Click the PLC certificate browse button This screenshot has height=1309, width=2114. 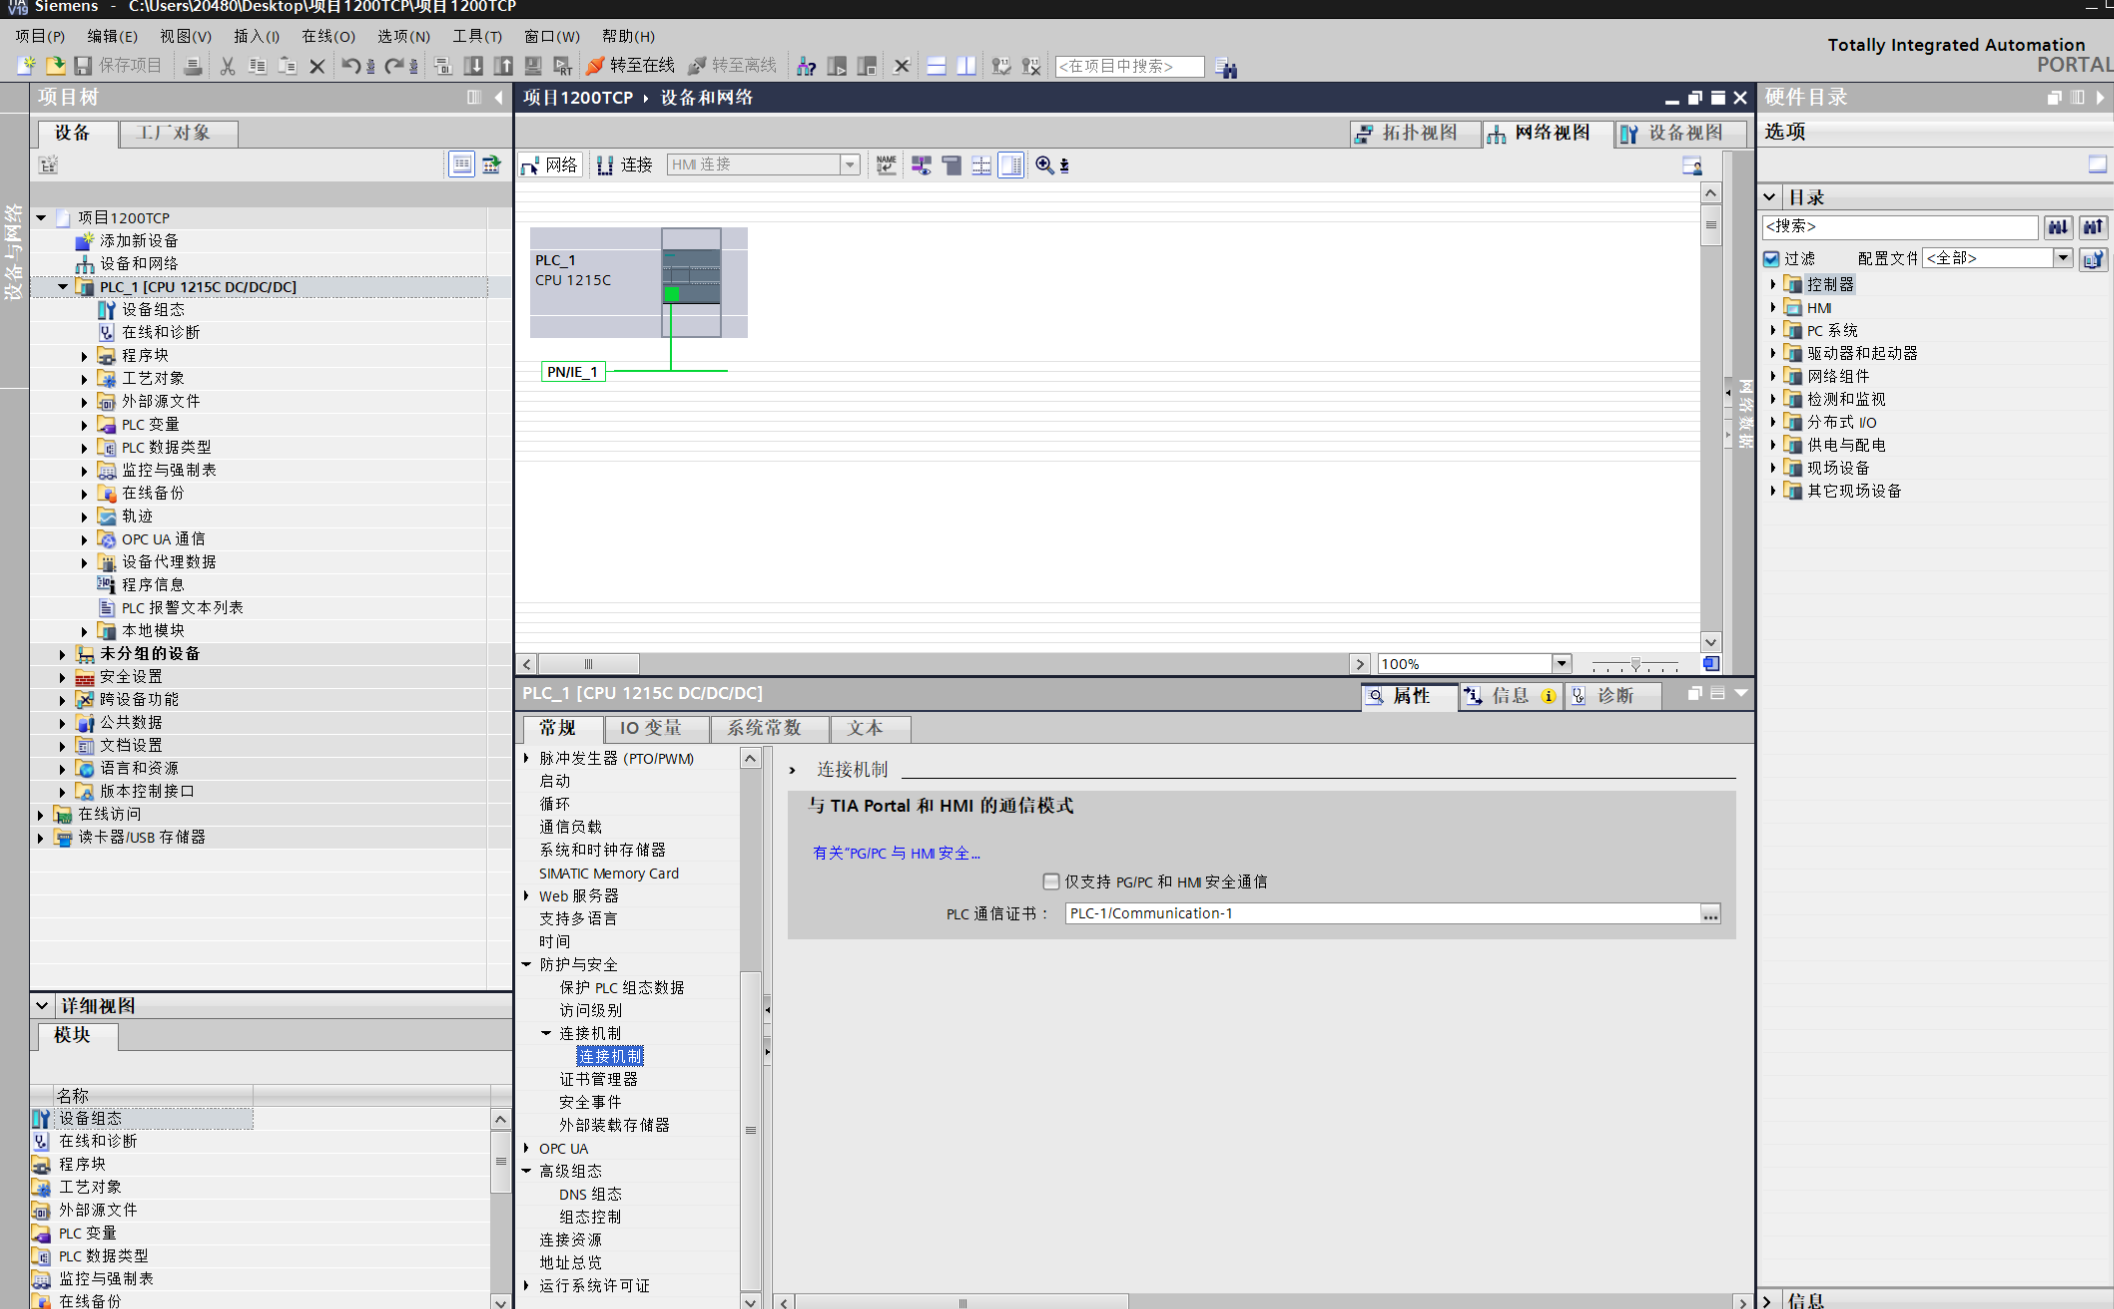(x=1710, y=913)
